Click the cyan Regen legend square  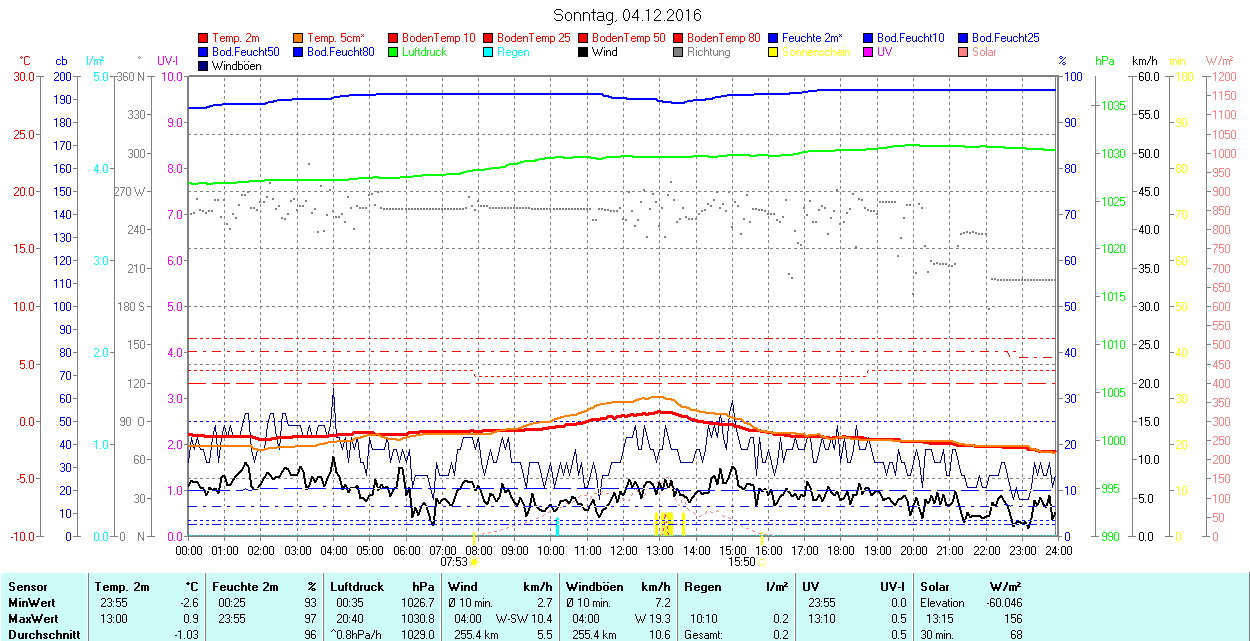[489, 52]
